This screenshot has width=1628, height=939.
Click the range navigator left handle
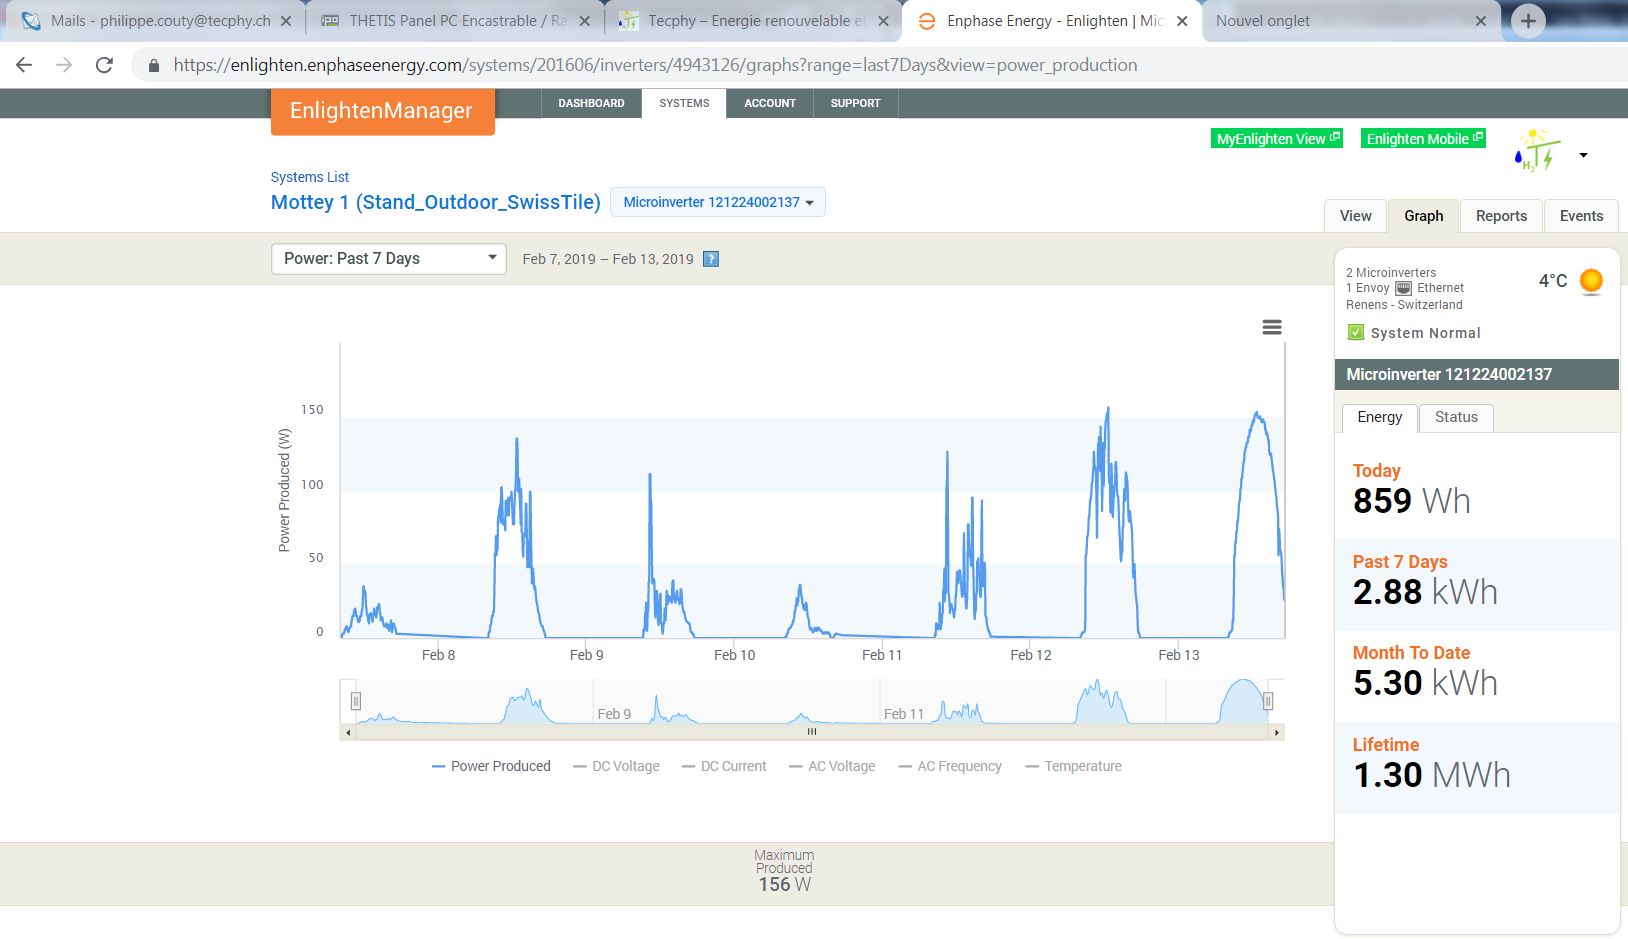tap(355, 701)
